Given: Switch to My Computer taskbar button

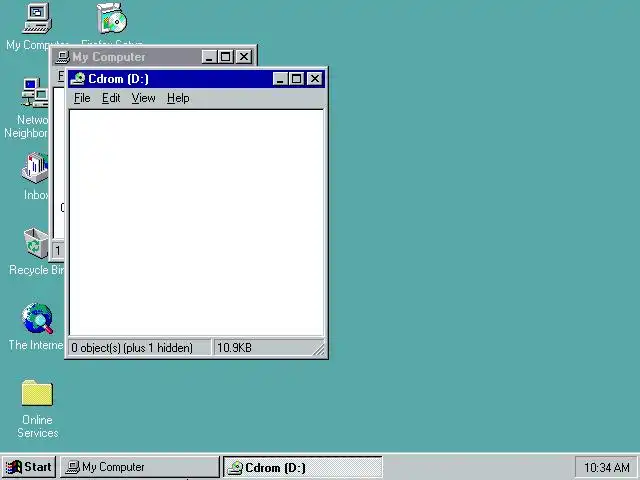Looking at the screenshot, I should coord(140,467).
